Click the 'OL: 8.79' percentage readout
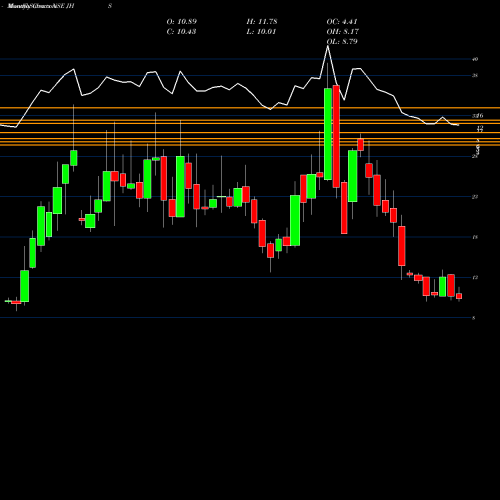 click(x=342, y=42)
